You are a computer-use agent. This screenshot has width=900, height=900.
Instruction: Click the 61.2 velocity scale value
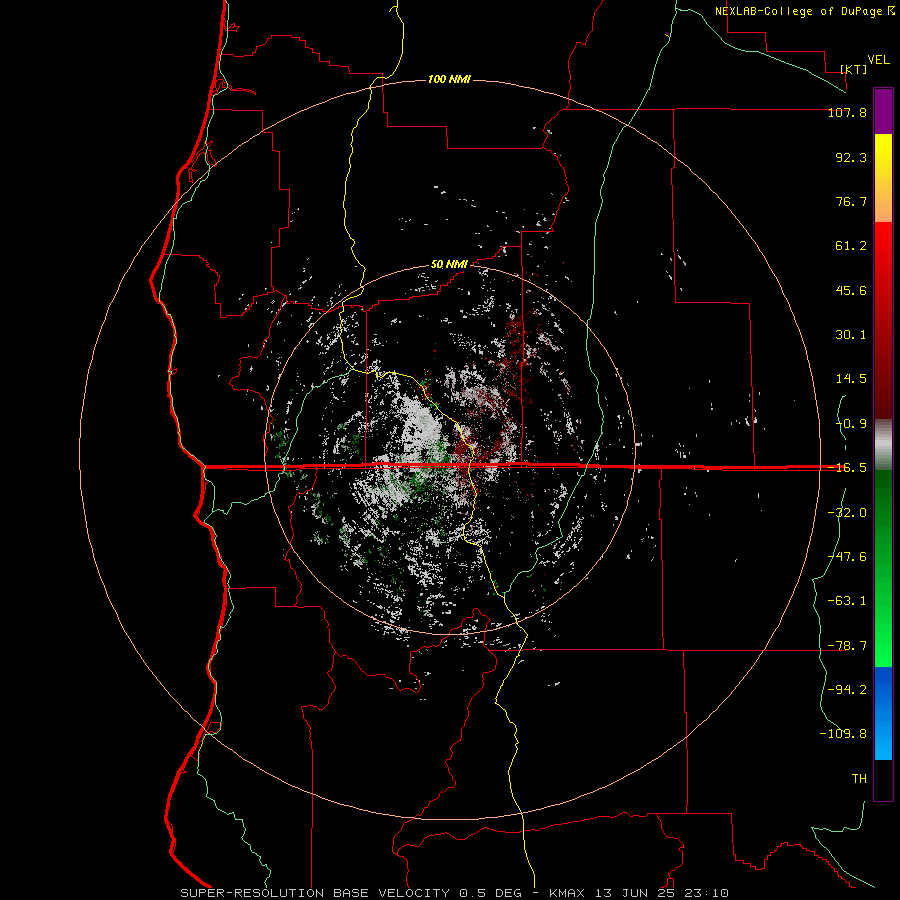[851, 246]
